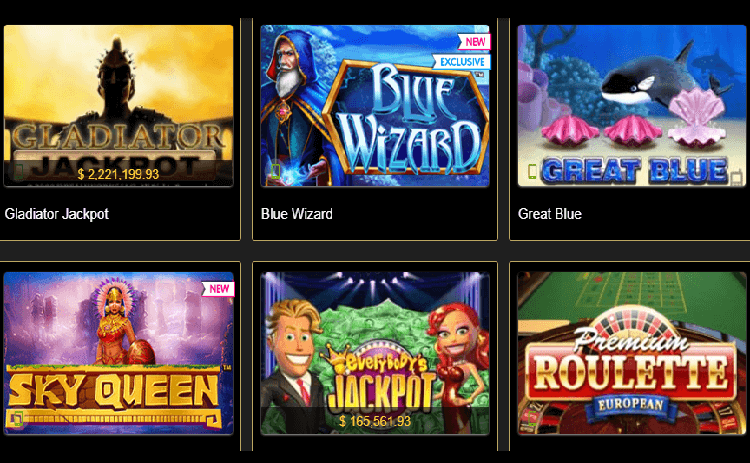Open Premium Roulette European game thumbnail
The height and width of the screenshot is (463, 750).
click(632, 353)
